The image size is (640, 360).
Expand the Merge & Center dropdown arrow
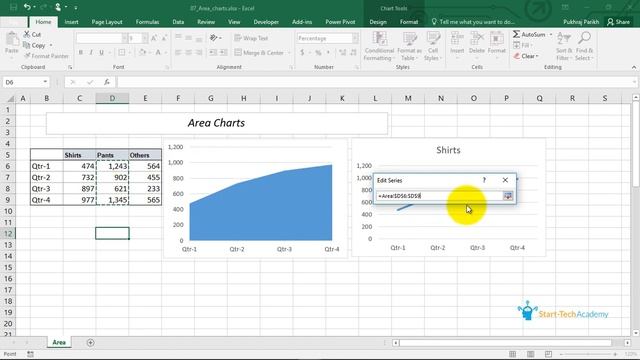point(289,53)
